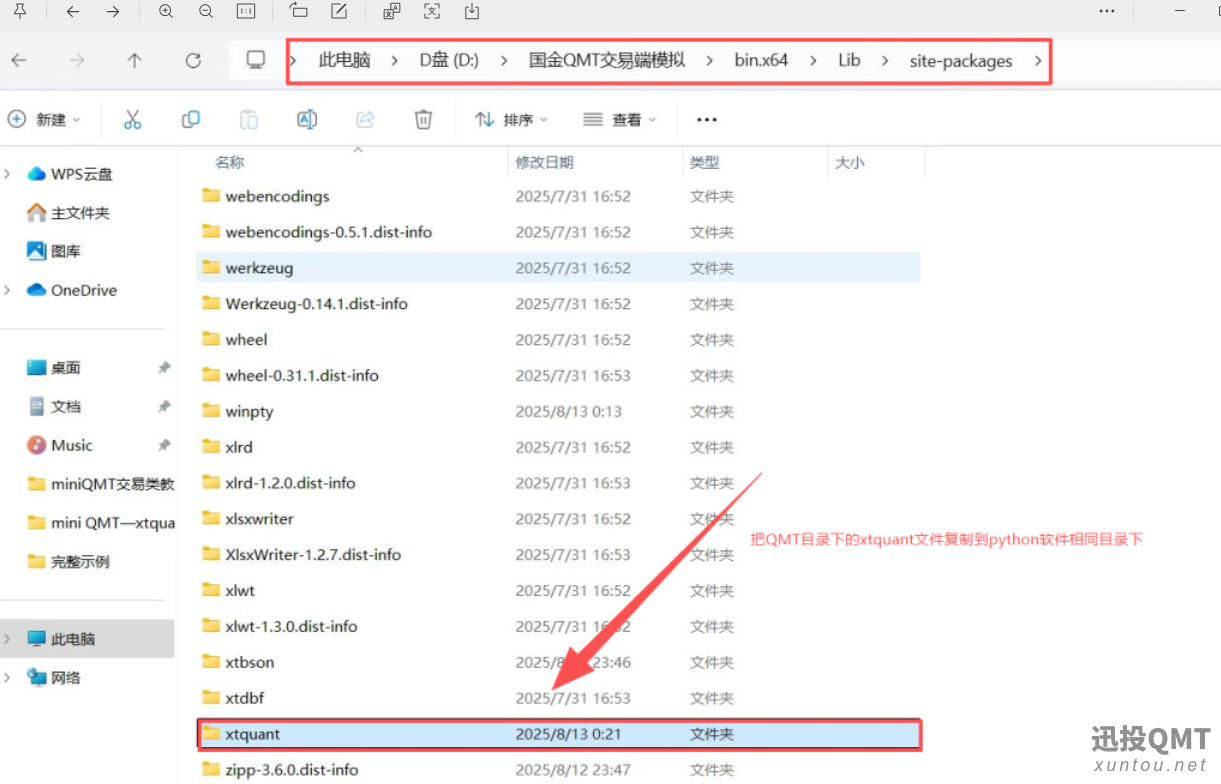Open the three-dots more options menu

pyautogui.click(x=707, y=120)
